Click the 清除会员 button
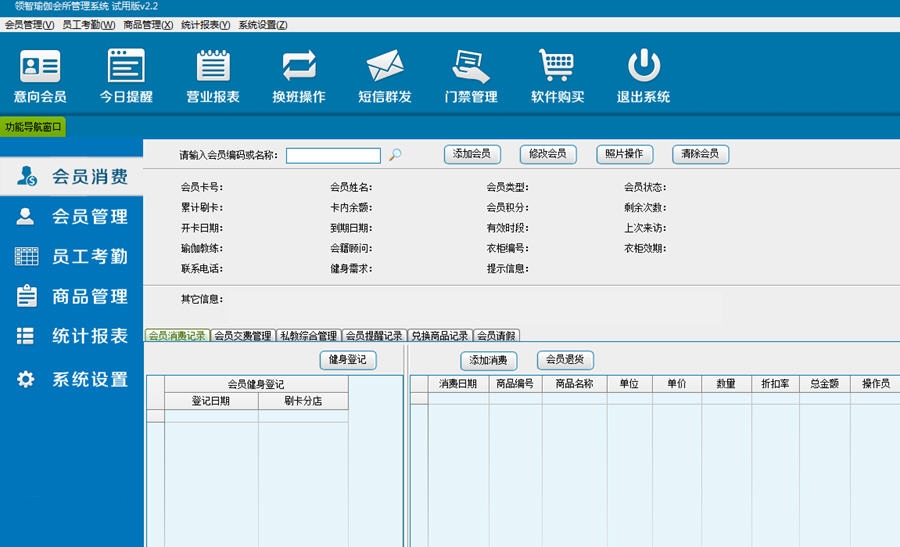The image size is (900, 547). [x=700, y=154]
